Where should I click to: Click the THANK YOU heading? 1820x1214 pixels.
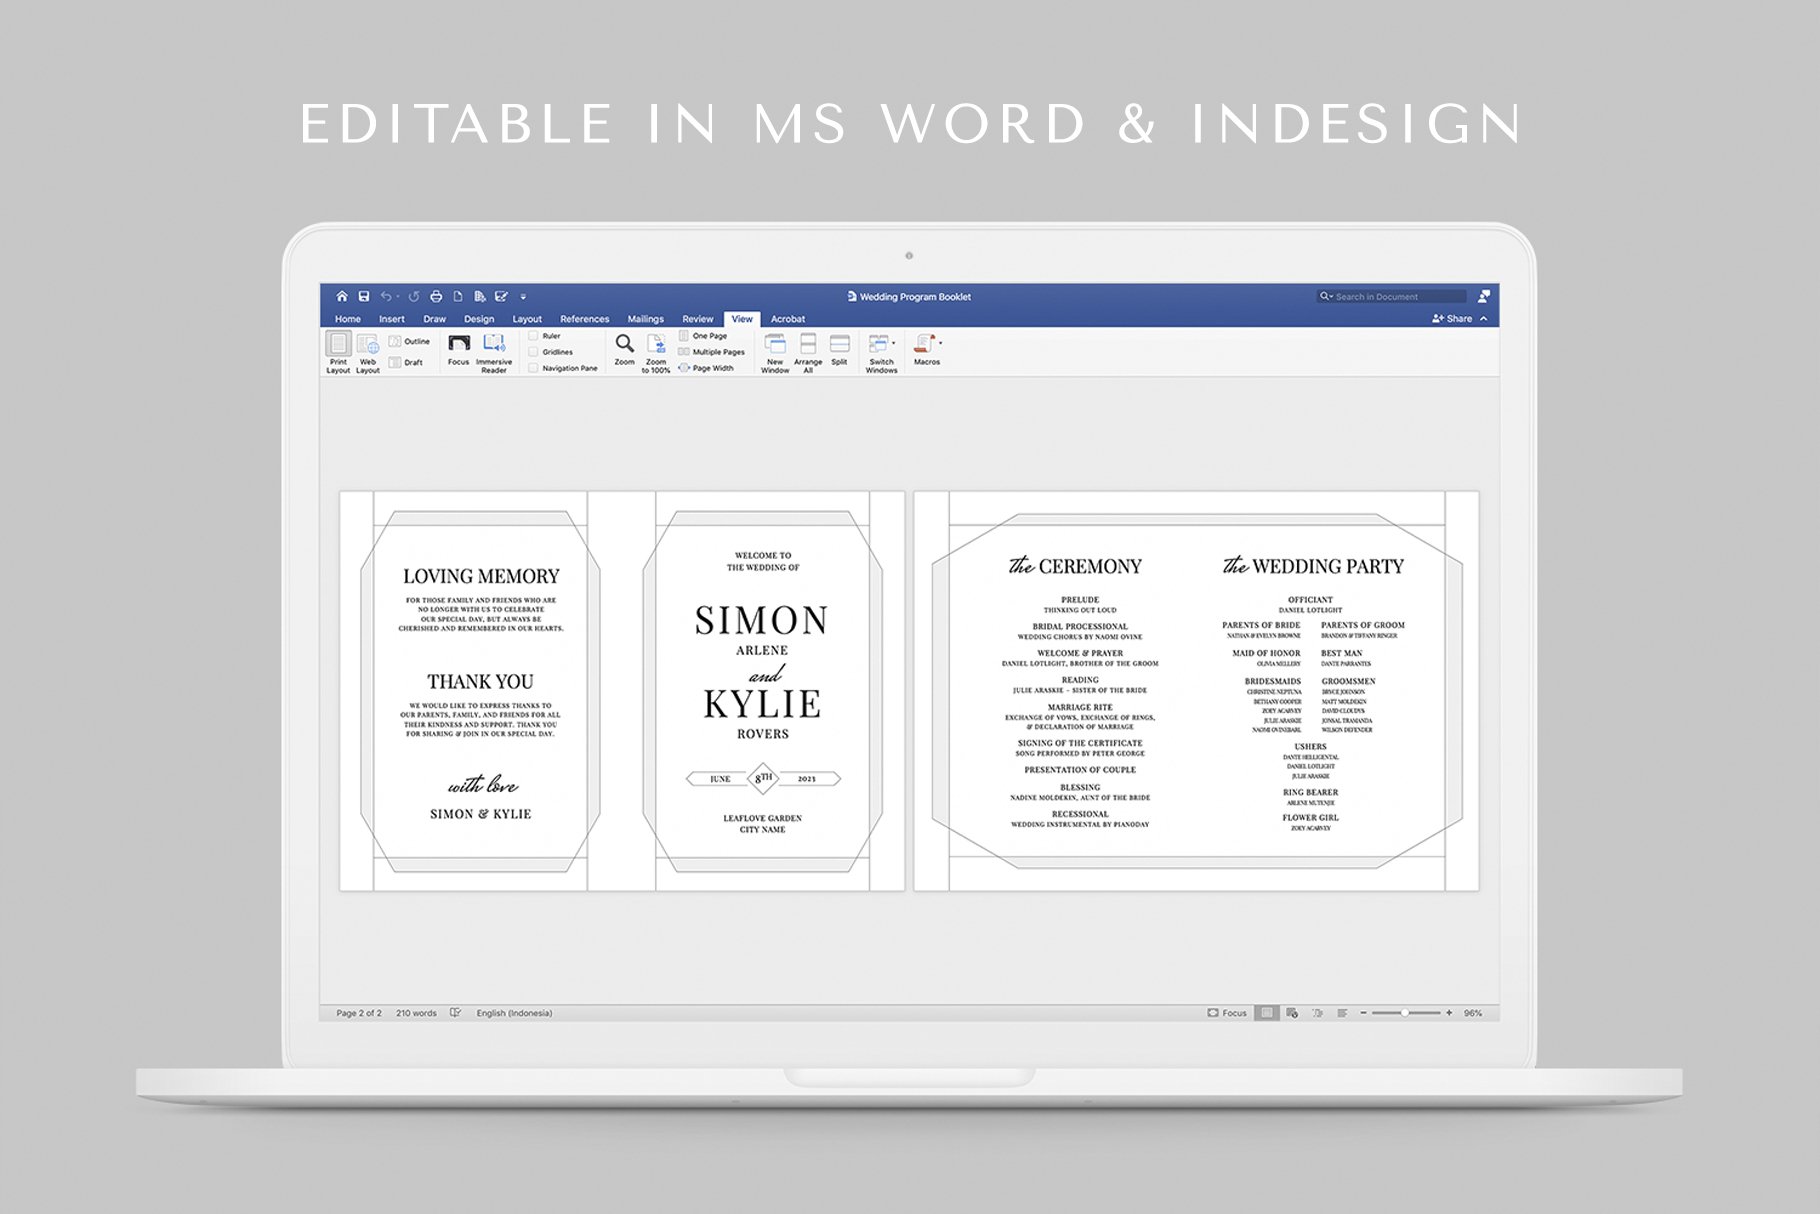480,681
